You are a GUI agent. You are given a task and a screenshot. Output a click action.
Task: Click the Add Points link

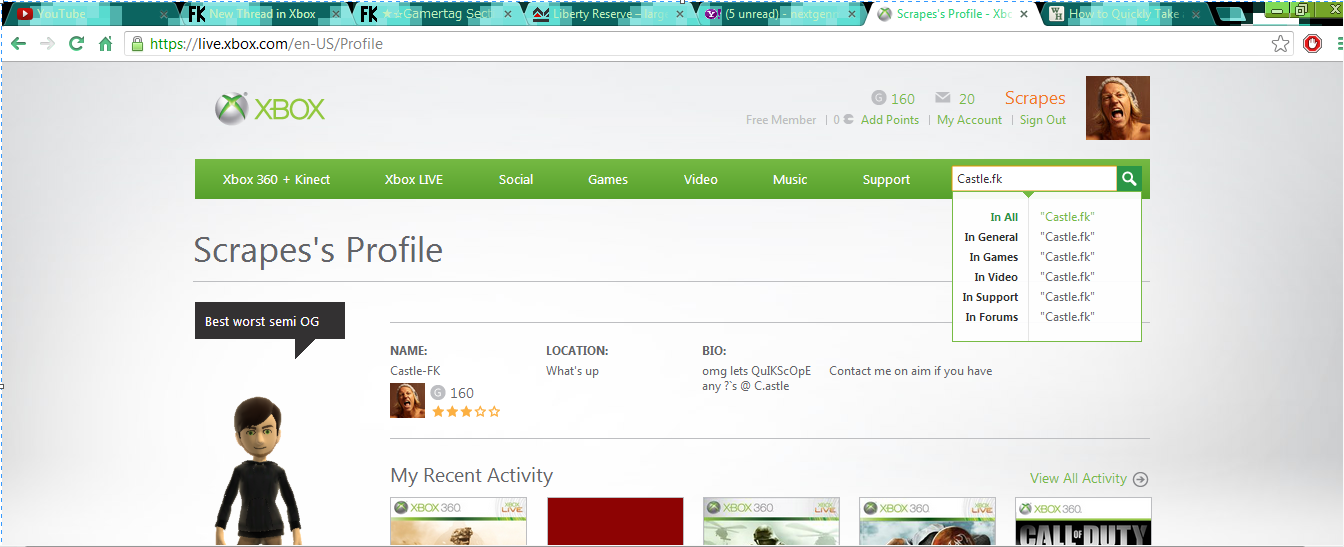(890, 120)
